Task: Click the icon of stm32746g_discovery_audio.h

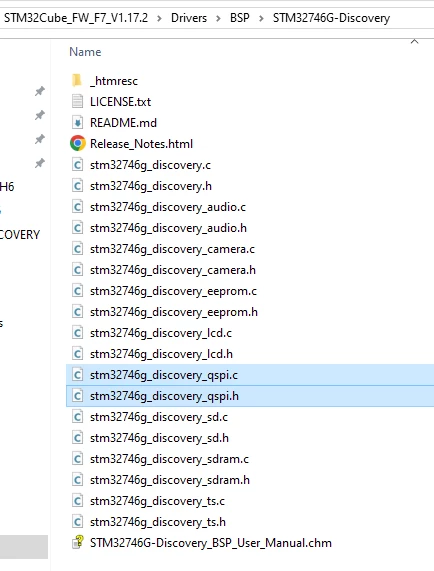Action: (x=77, y=228)
